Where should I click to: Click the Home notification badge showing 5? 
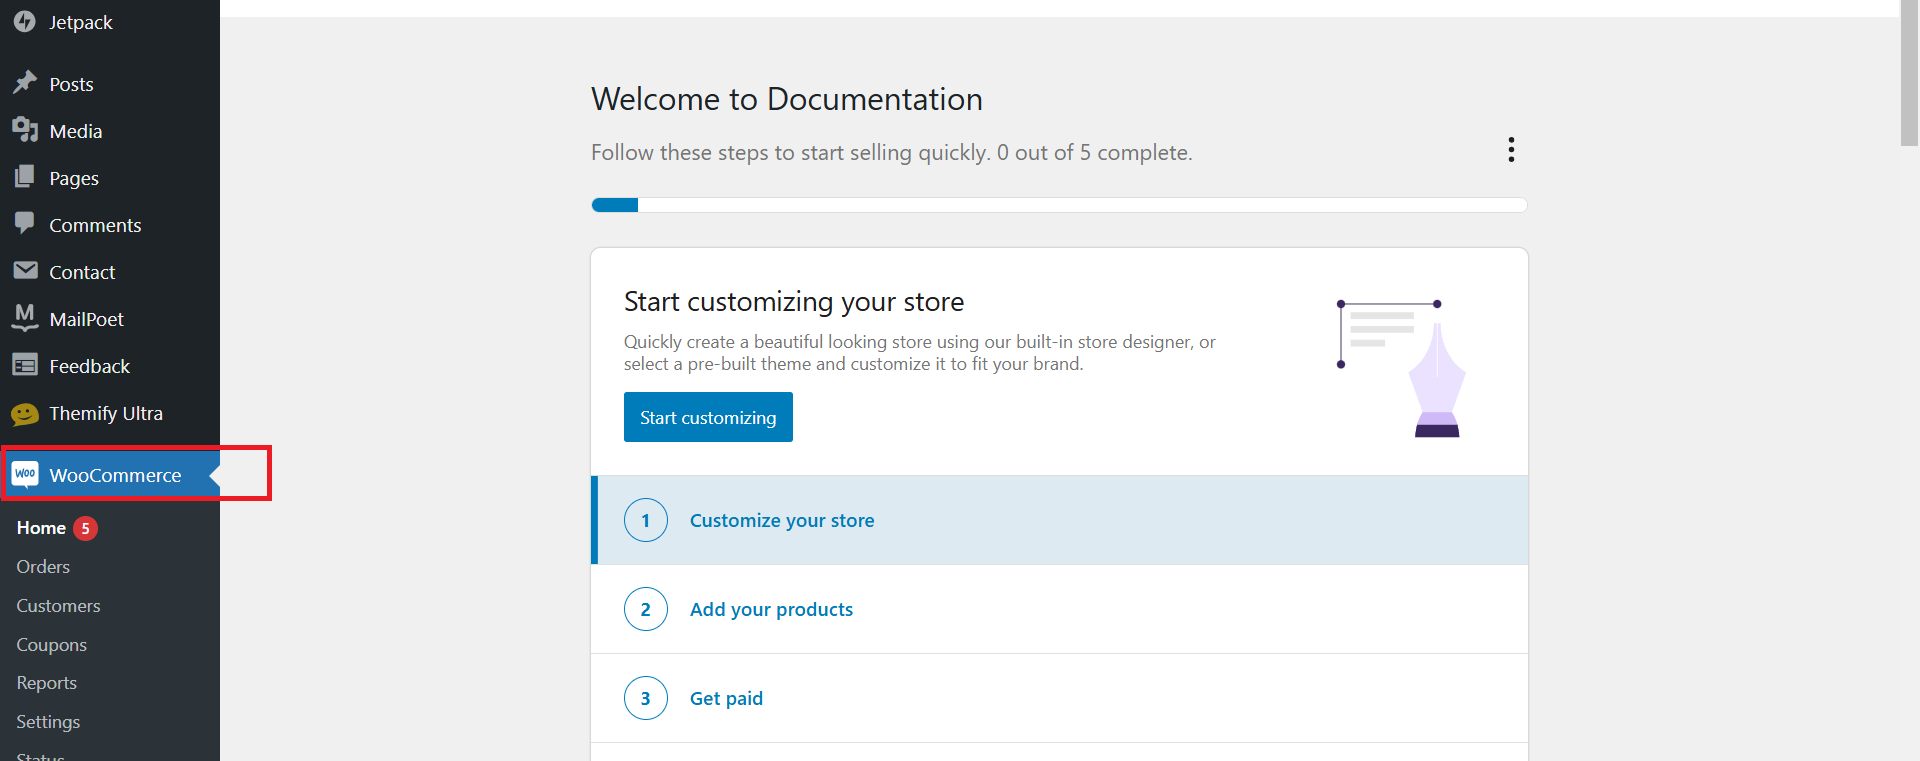[86, 528]
